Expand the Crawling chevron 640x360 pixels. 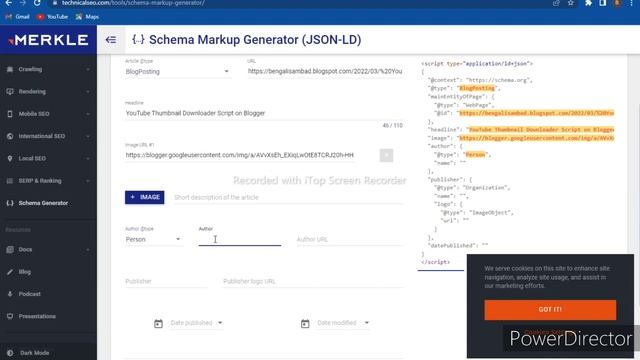(x=88, y=69)
